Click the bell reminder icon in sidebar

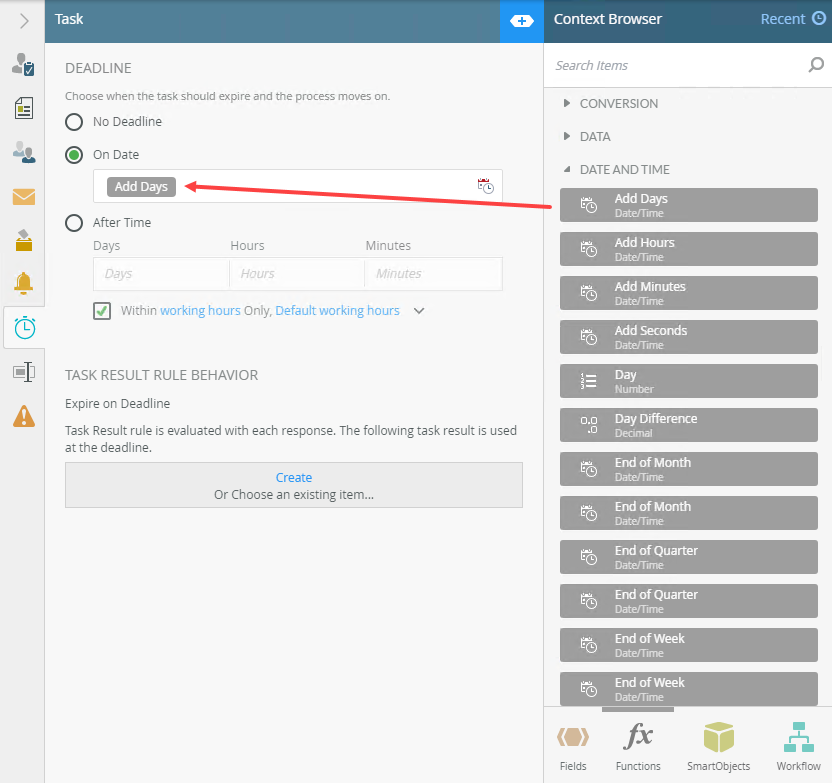pyautogui.click(x=23, y=283)
